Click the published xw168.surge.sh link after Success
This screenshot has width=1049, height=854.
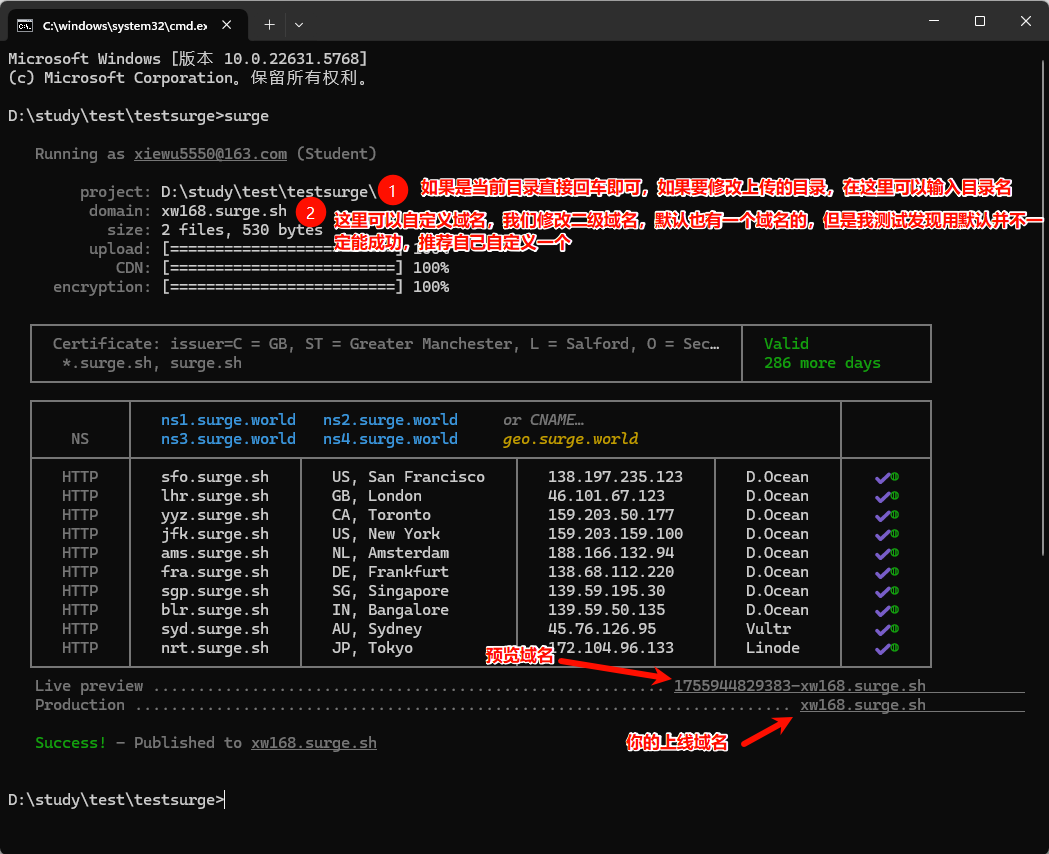coord(314,743)
